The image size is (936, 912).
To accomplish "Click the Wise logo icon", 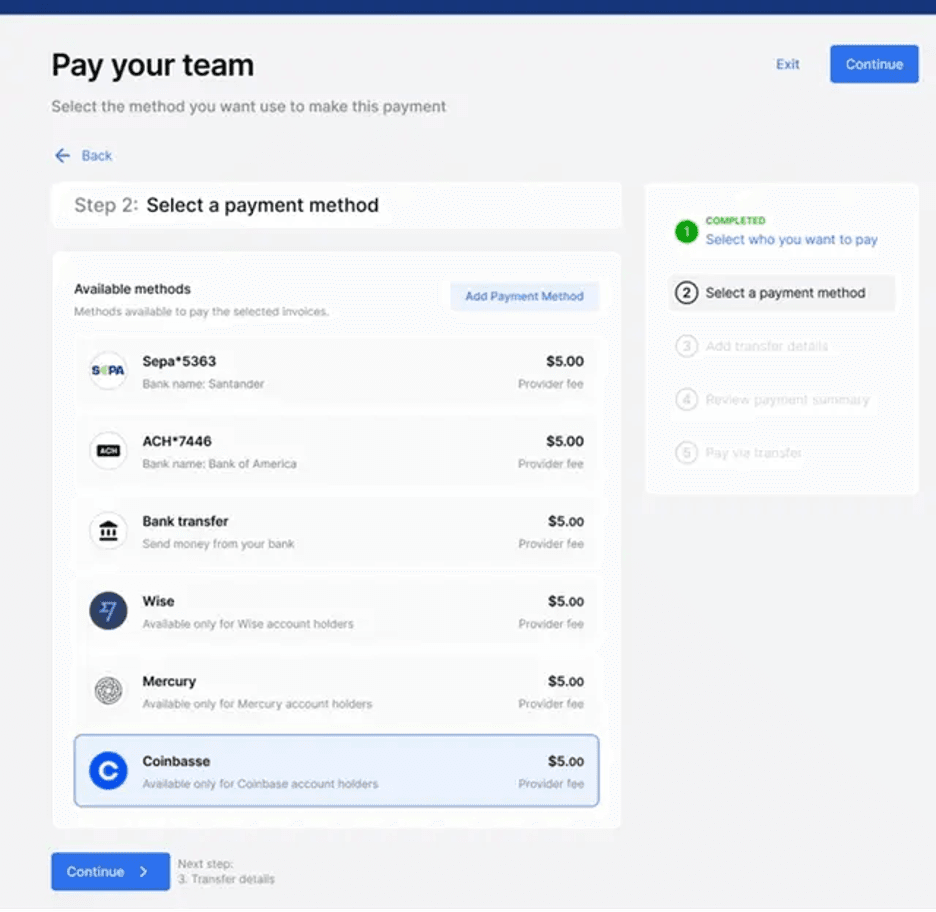I will coord(108,611).
